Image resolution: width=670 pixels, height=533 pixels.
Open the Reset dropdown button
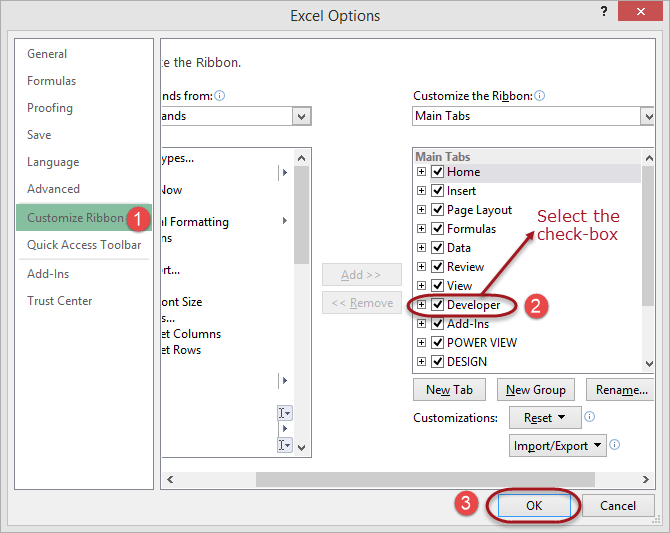click(544, 417)
